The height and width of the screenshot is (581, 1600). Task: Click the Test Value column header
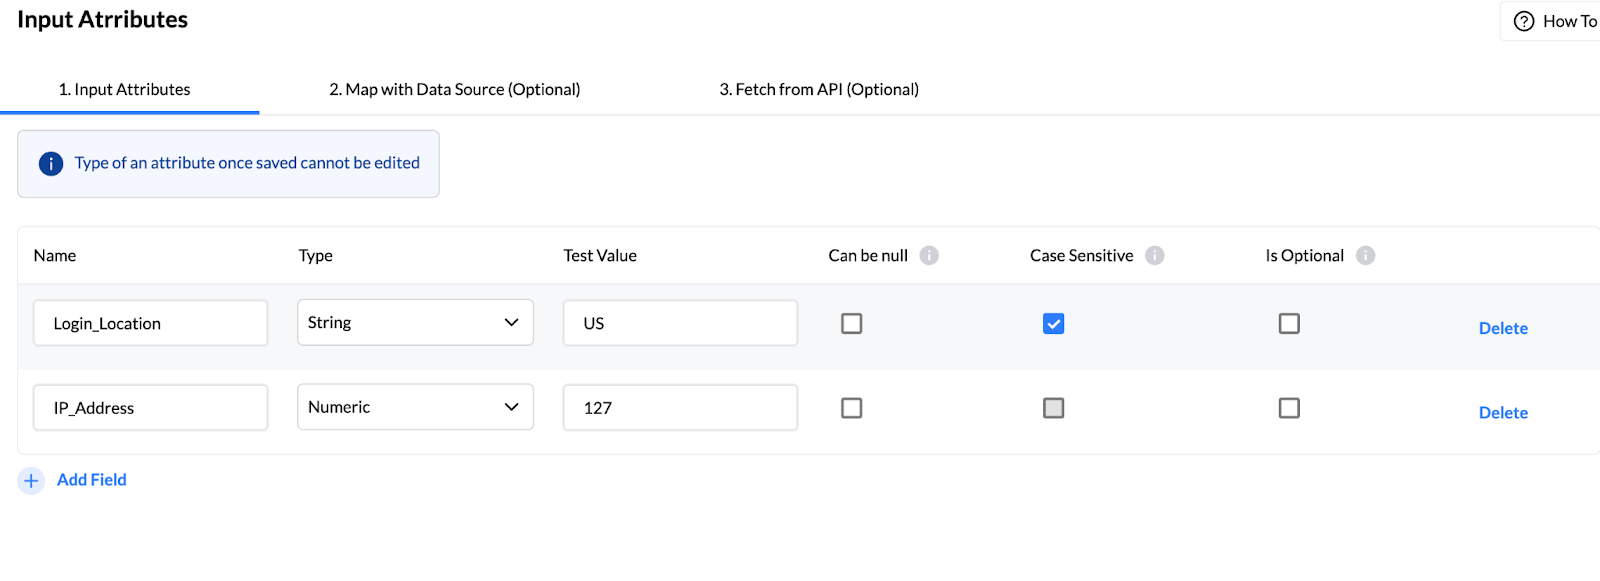(x=600, y=256)
